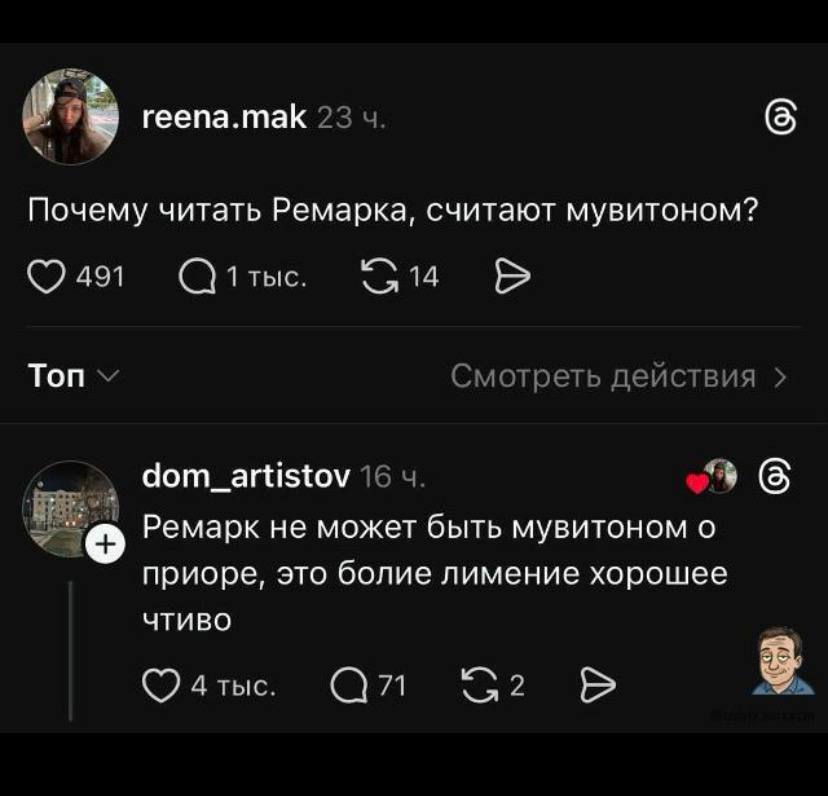This screenshot has height=796, width=828.
Task: Click Threads logo on dom_artistov reply
Action: (776, 477)
